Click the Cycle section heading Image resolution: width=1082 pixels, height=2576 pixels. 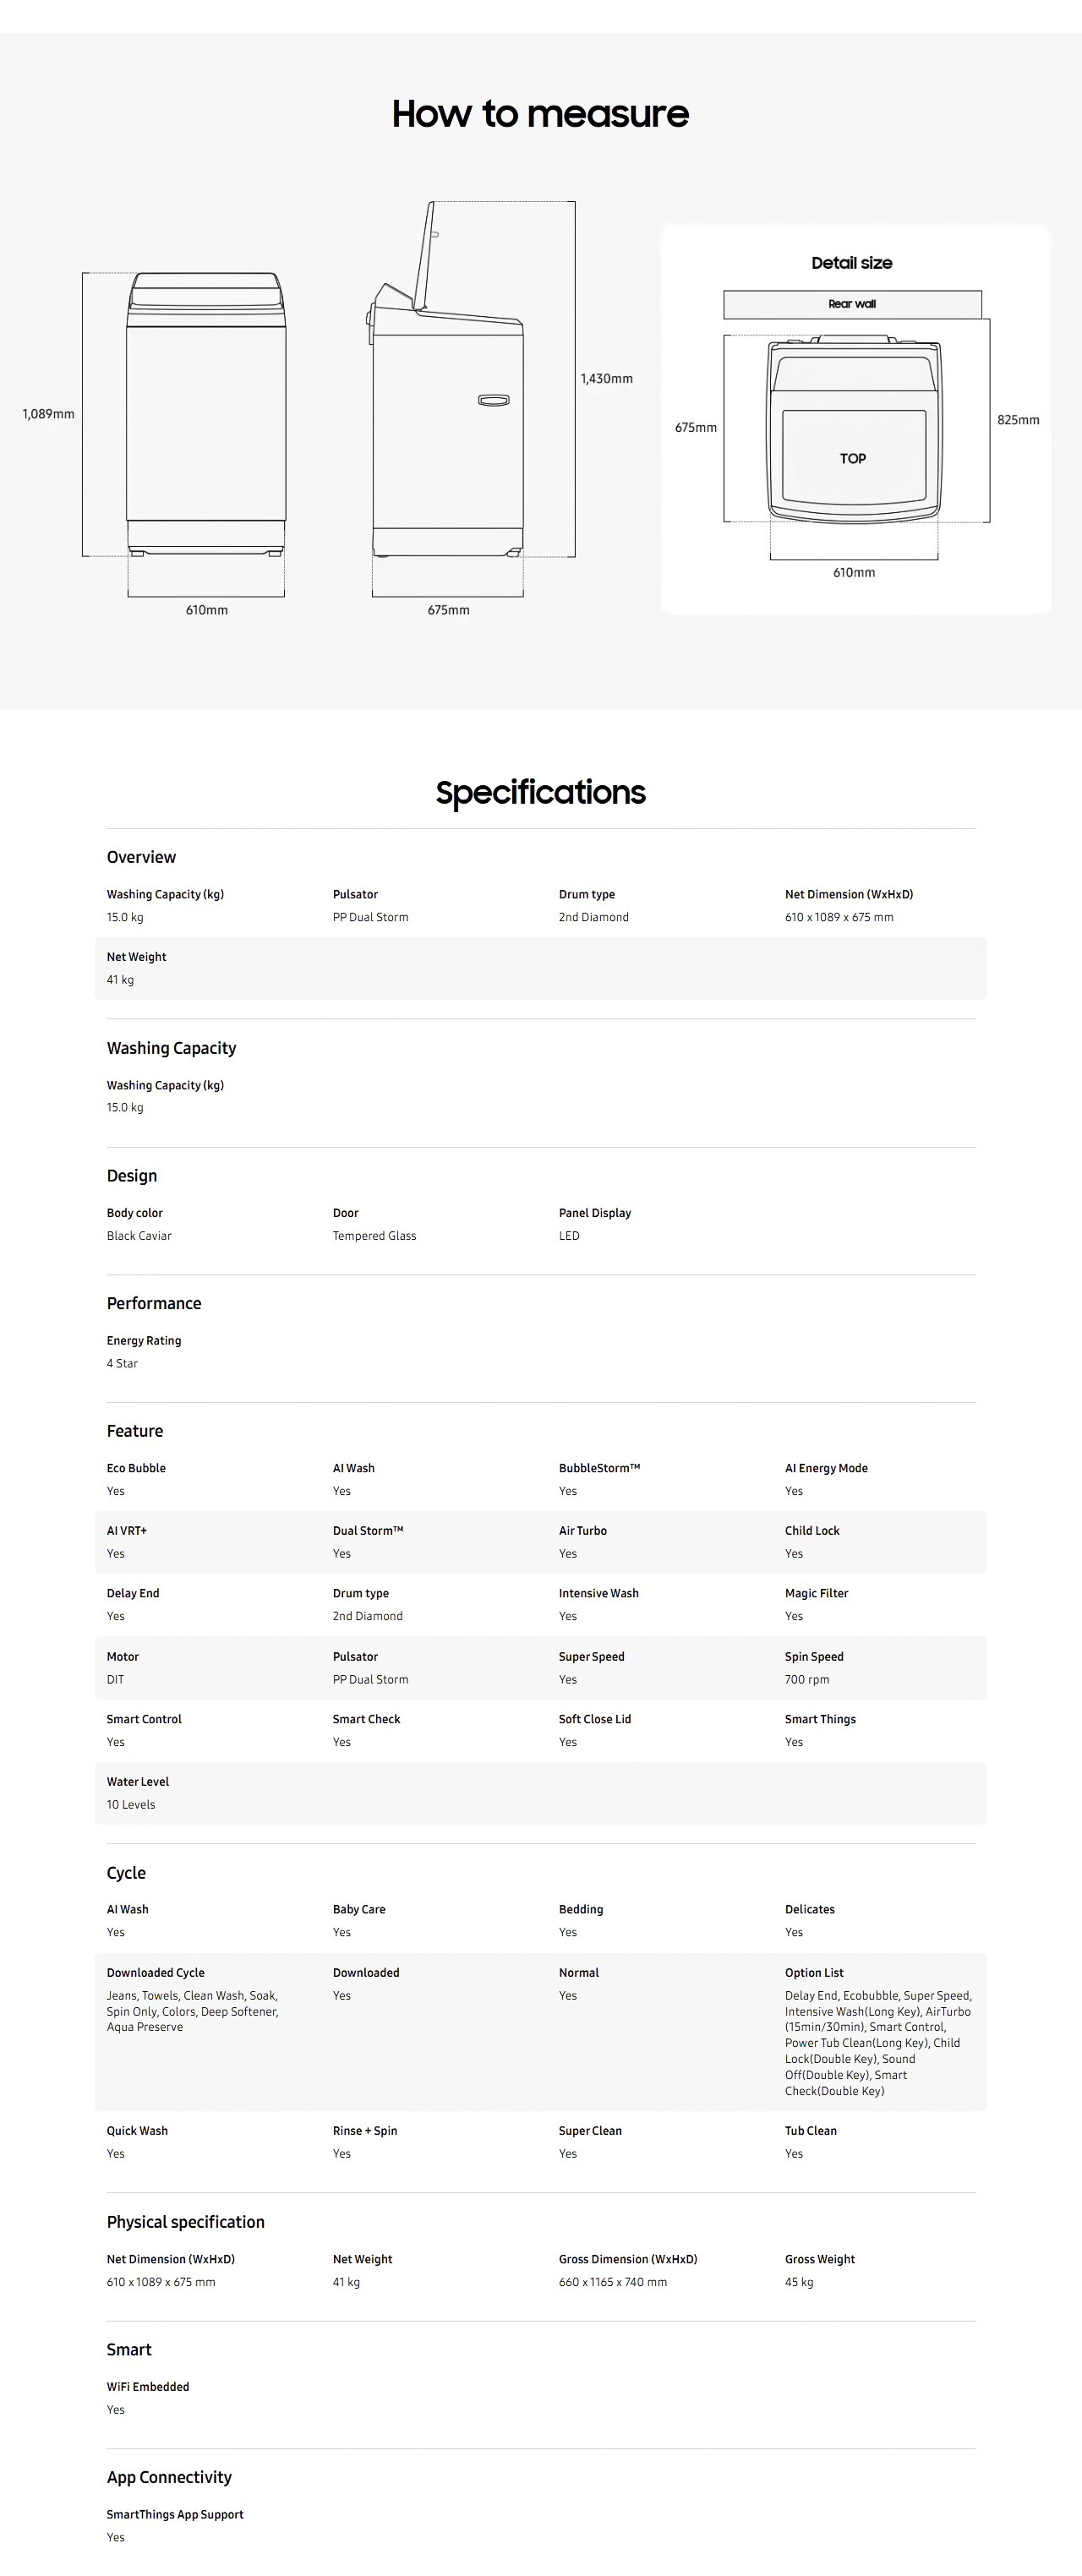click(x=126, y=1873)
